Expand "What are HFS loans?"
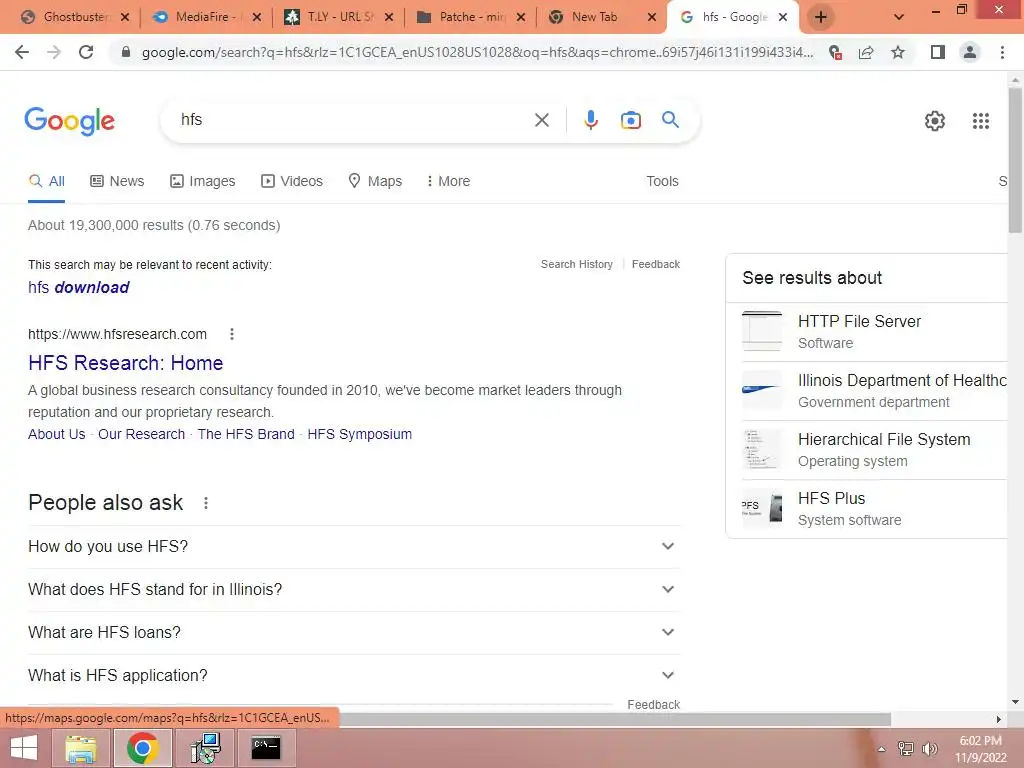 [x=354, y=633]
